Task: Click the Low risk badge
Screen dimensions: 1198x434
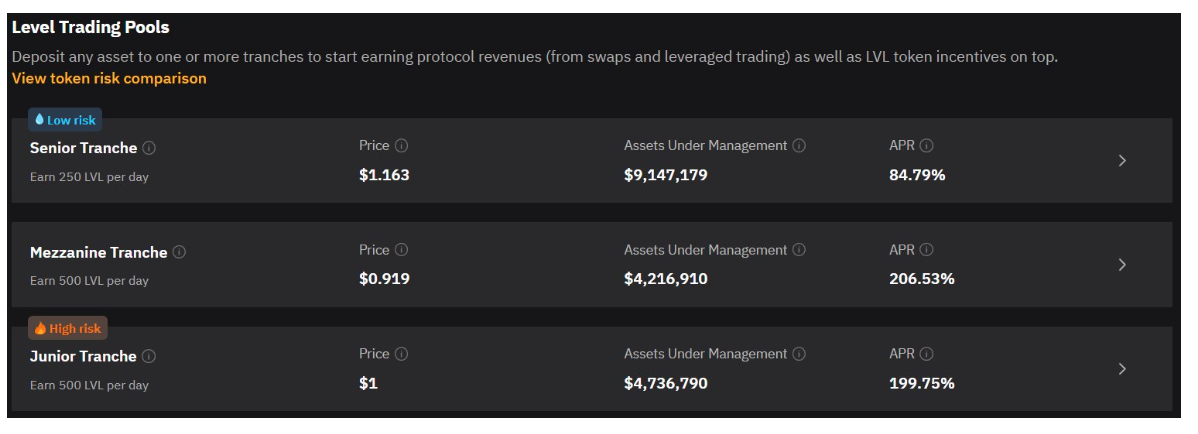Action: (65, 120)
